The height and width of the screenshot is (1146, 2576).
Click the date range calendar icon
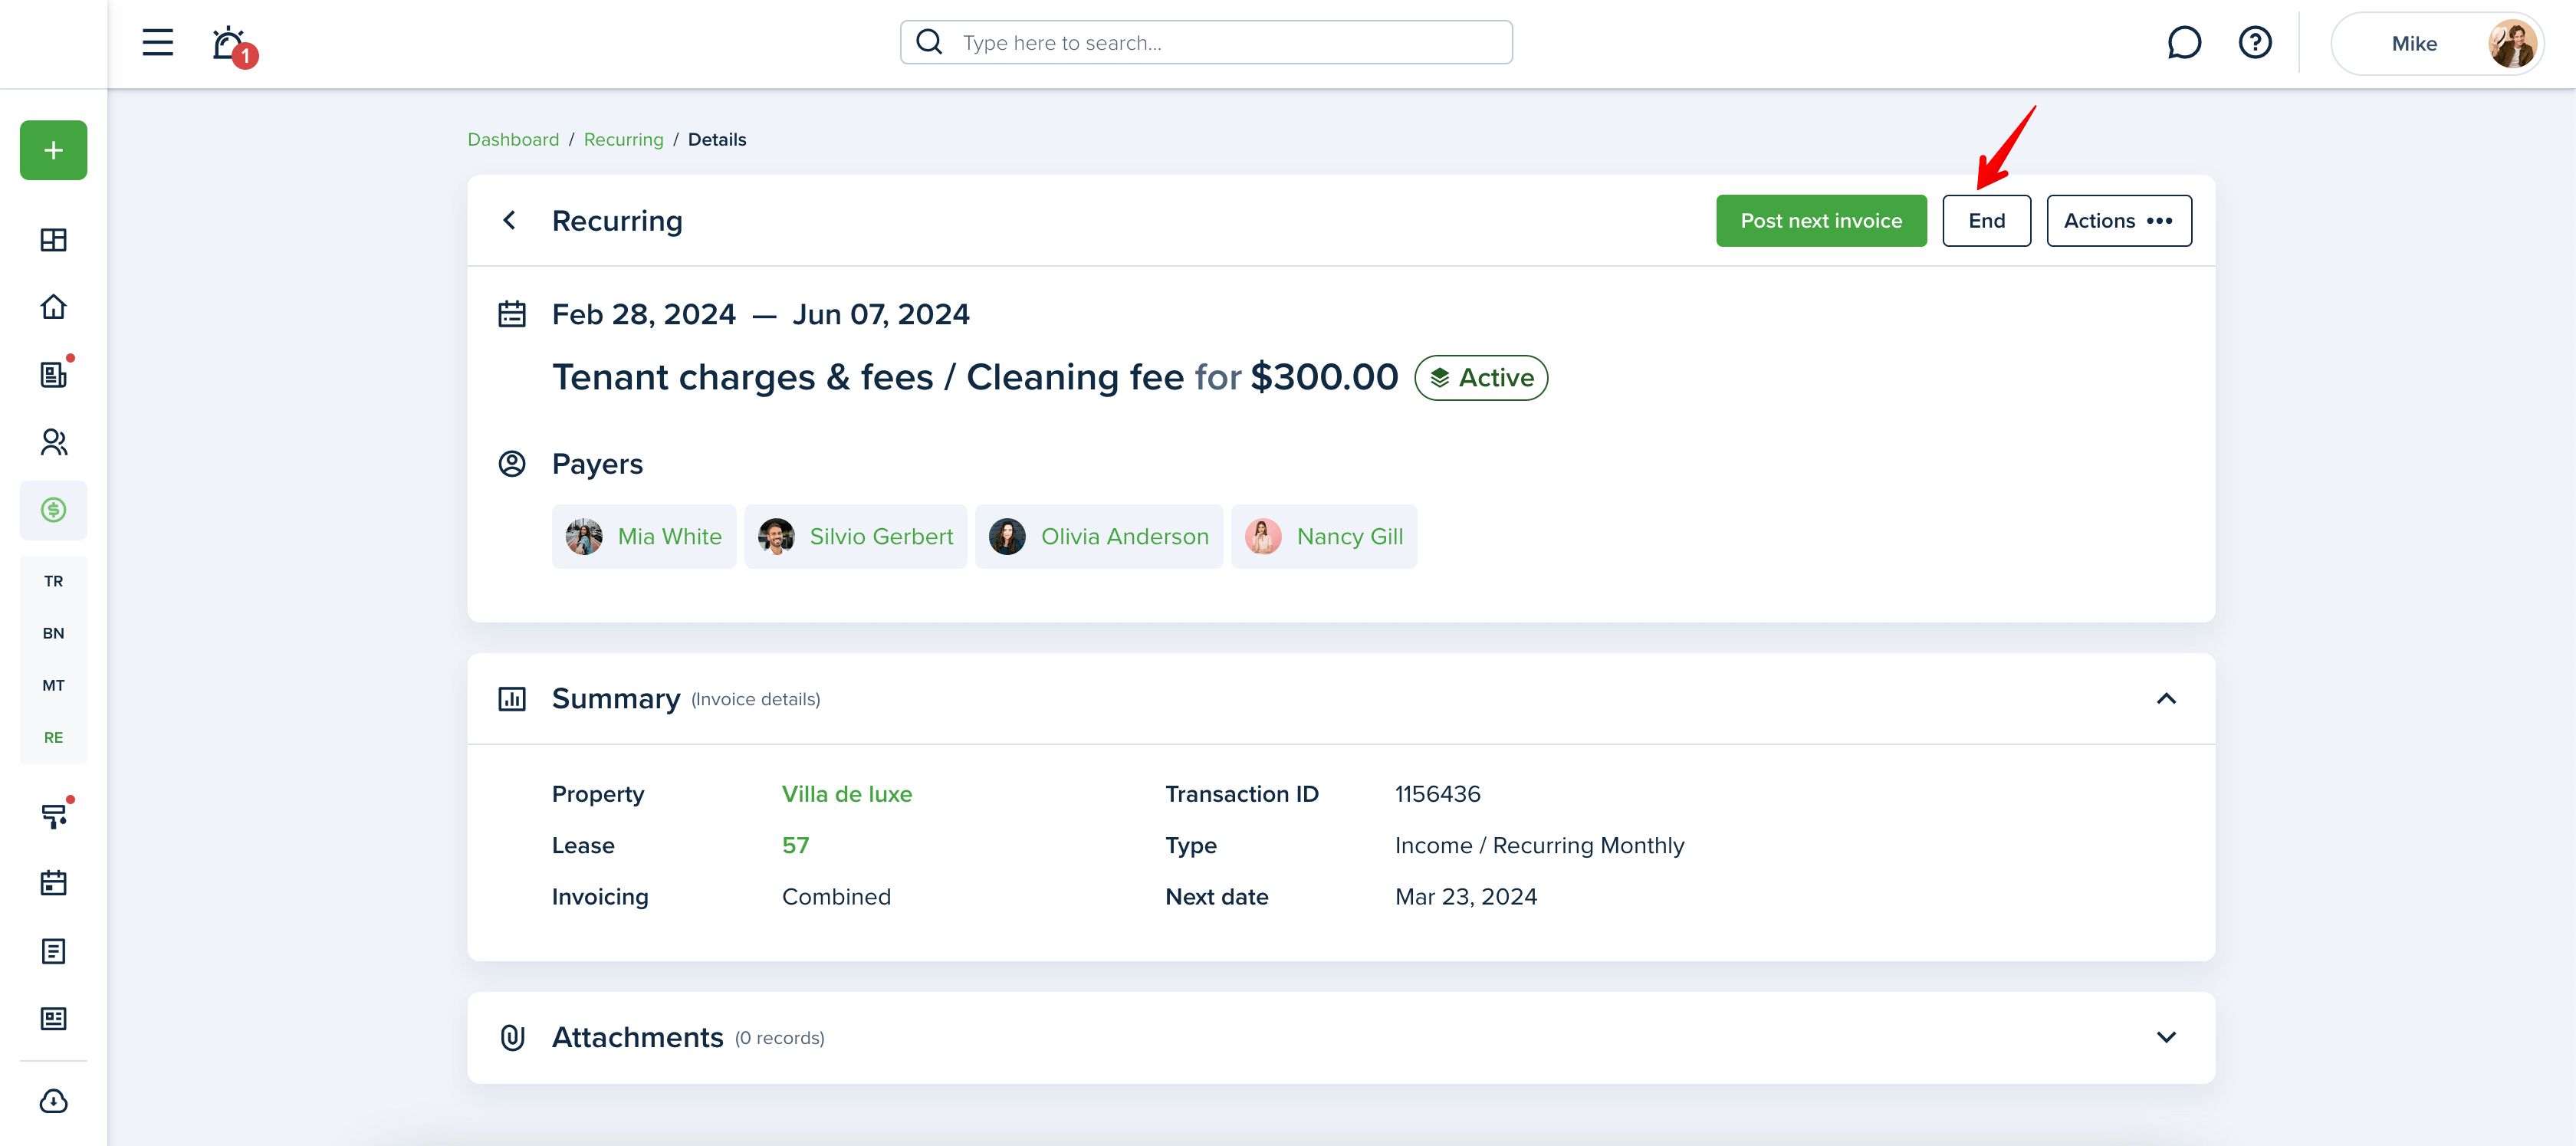(x=512, y=314)
